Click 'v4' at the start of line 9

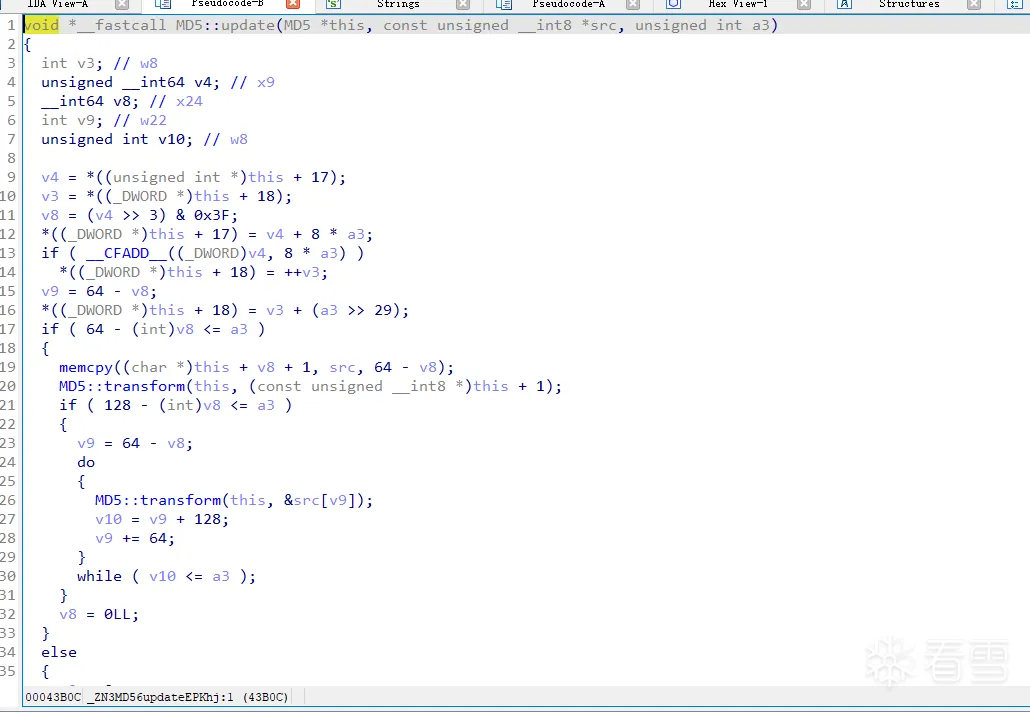tap(50, 177)
